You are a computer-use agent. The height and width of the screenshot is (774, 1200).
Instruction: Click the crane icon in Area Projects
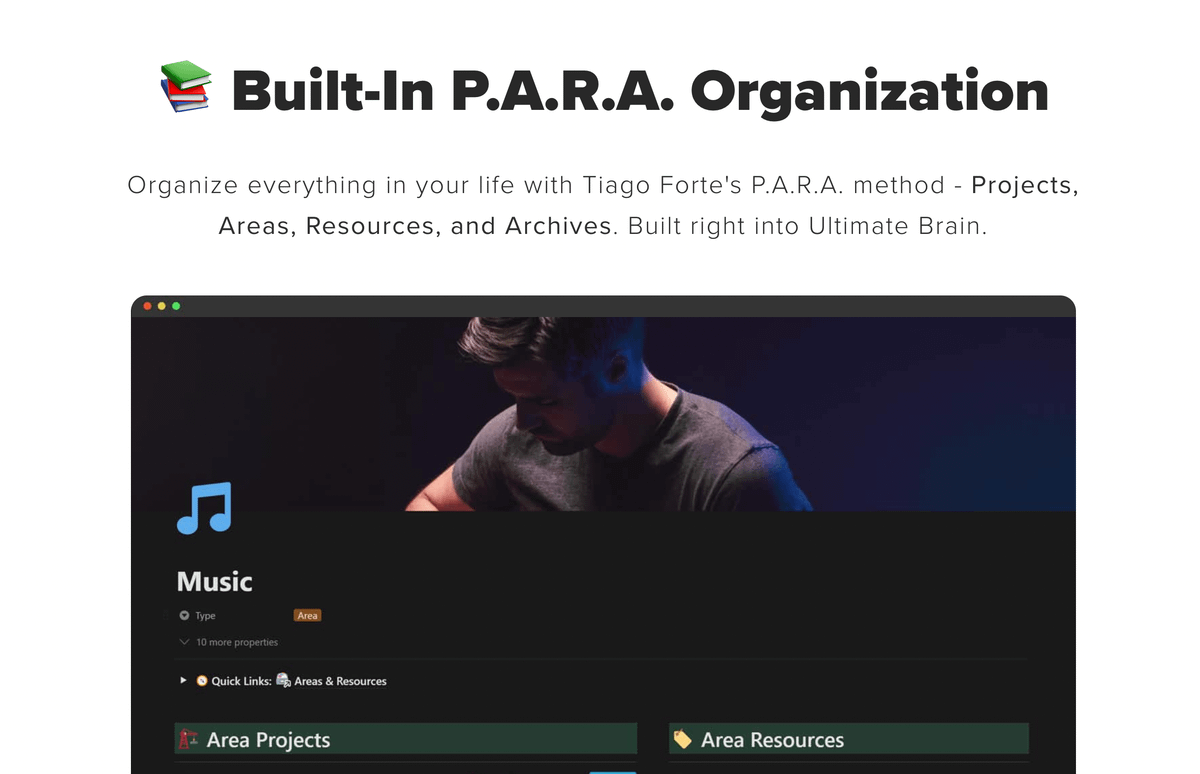tap(188, 740)
